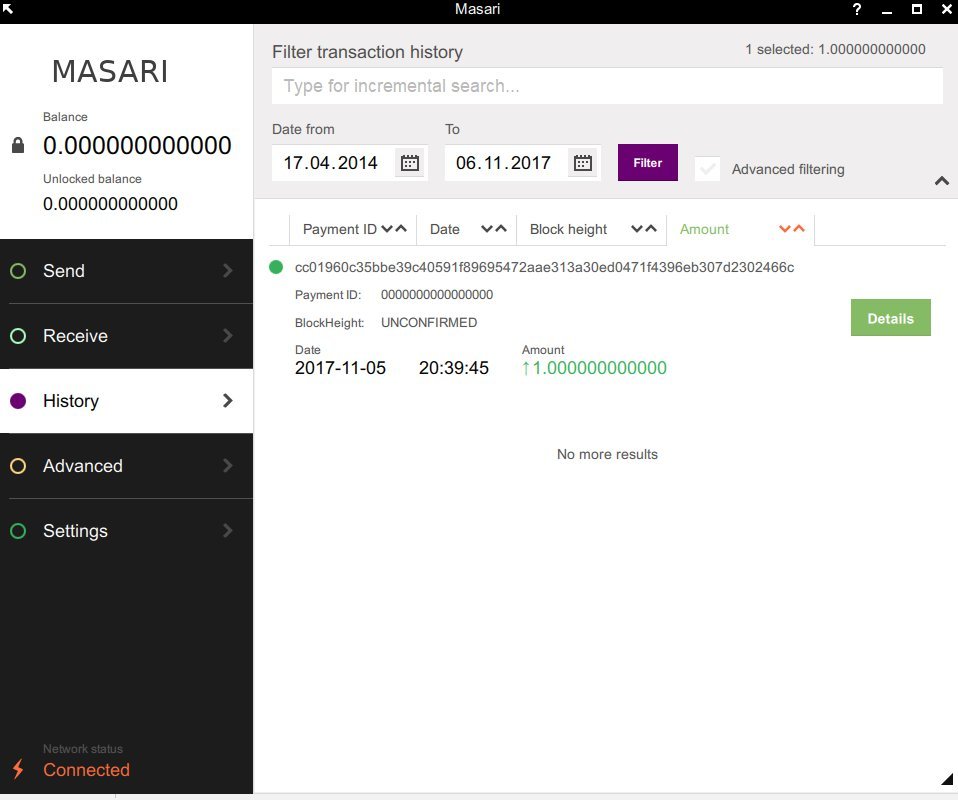
Task: Click the 'No more results' message
Action: point(607,454)
